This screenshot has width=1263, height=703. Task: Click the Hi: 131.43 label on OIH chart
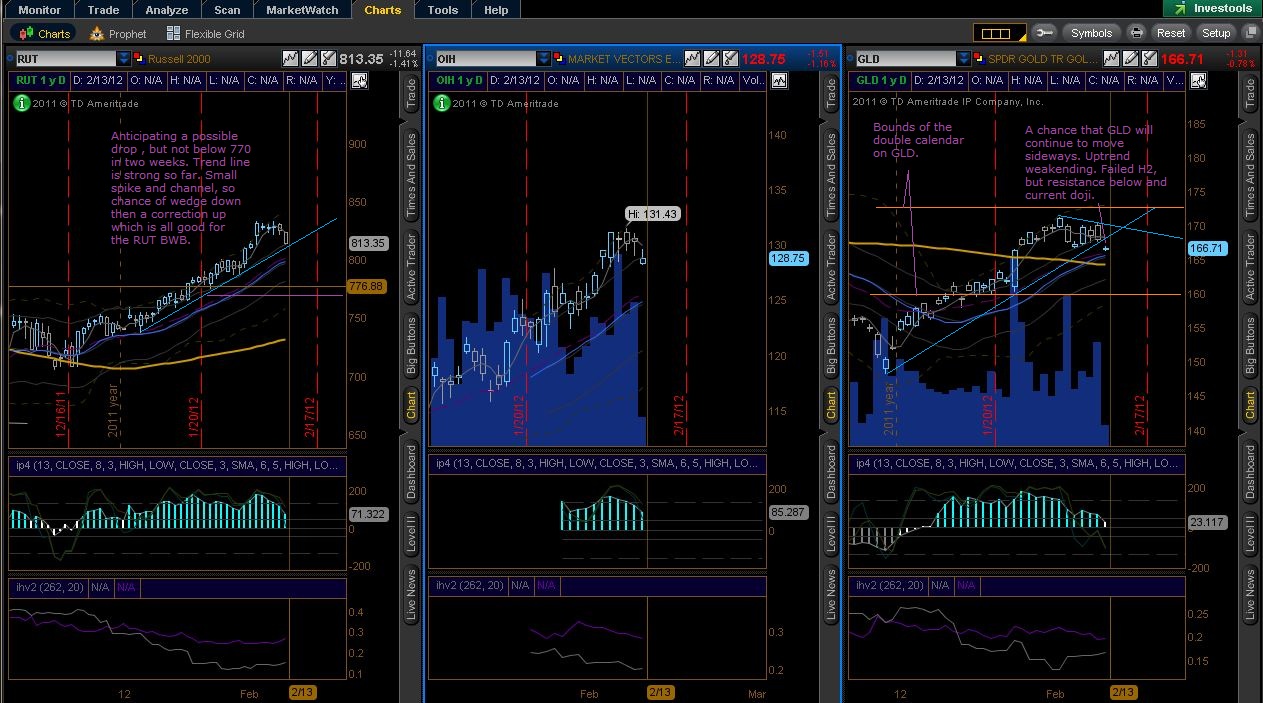click(x=653, y=214)
